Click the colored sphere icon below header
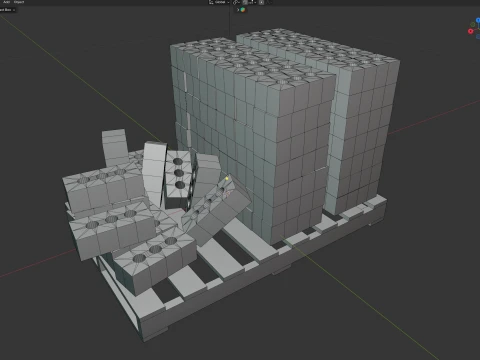This screenshot has height=360, width=480. tap(243, 10)
